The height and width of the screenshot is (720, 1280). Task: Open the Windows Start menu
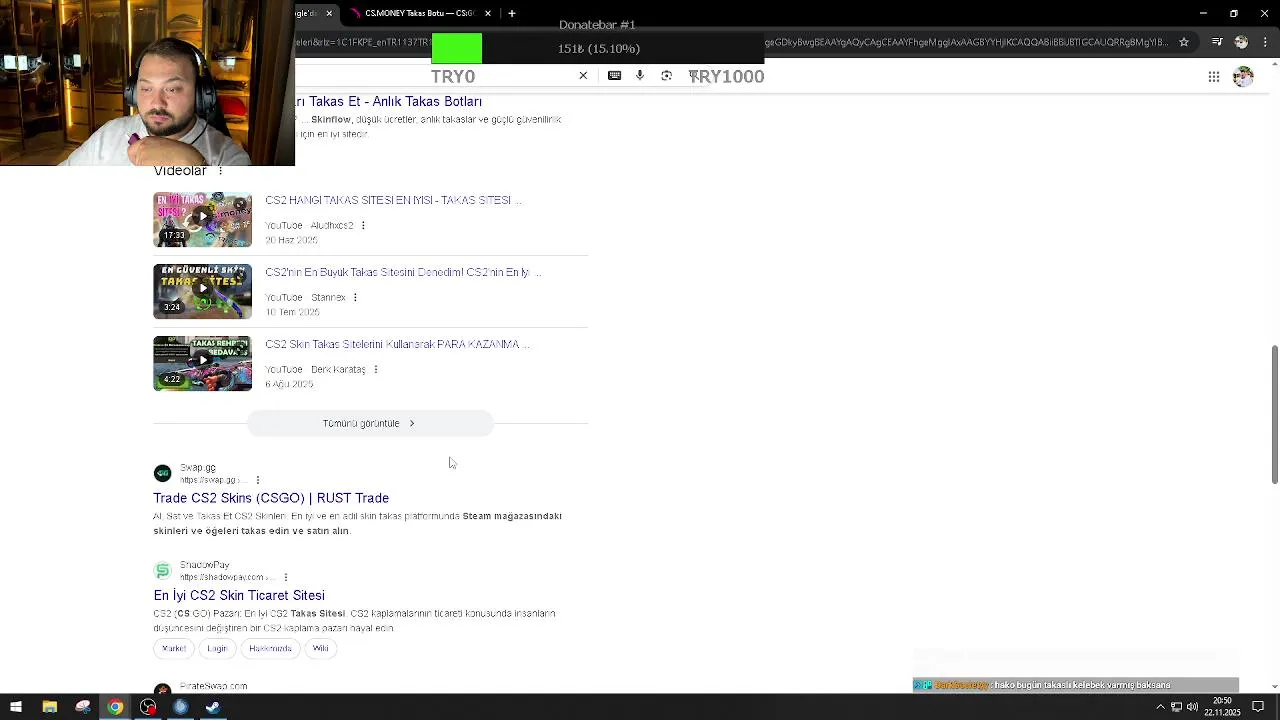(16, 707)
